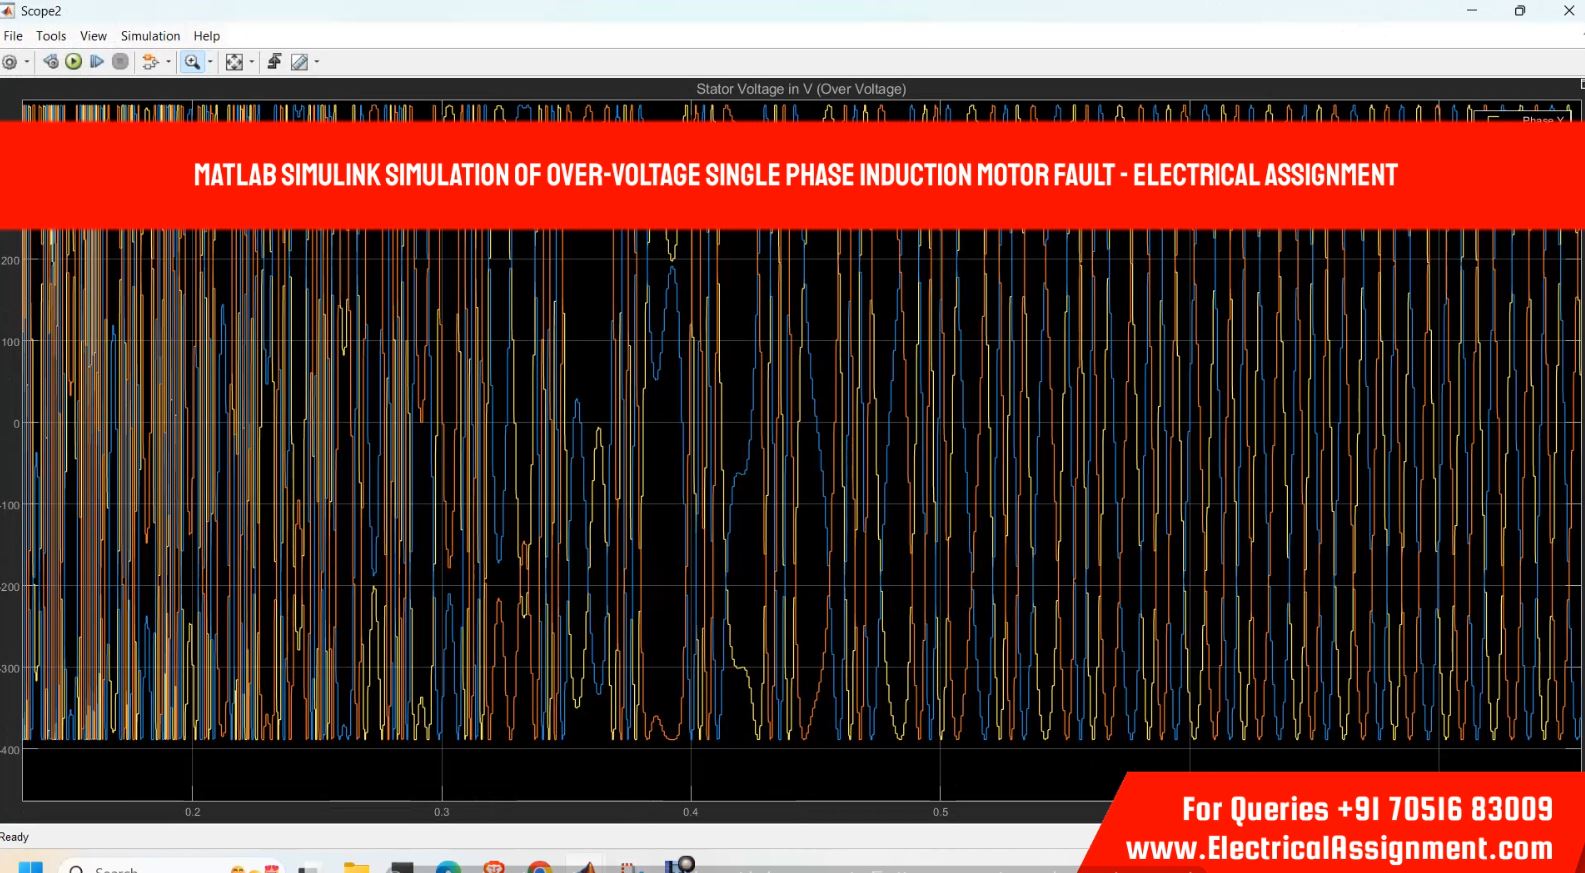Screen dimensions: 1585x873
Task: Click the Phase Y legend entry
Action: coord(1542,118)
